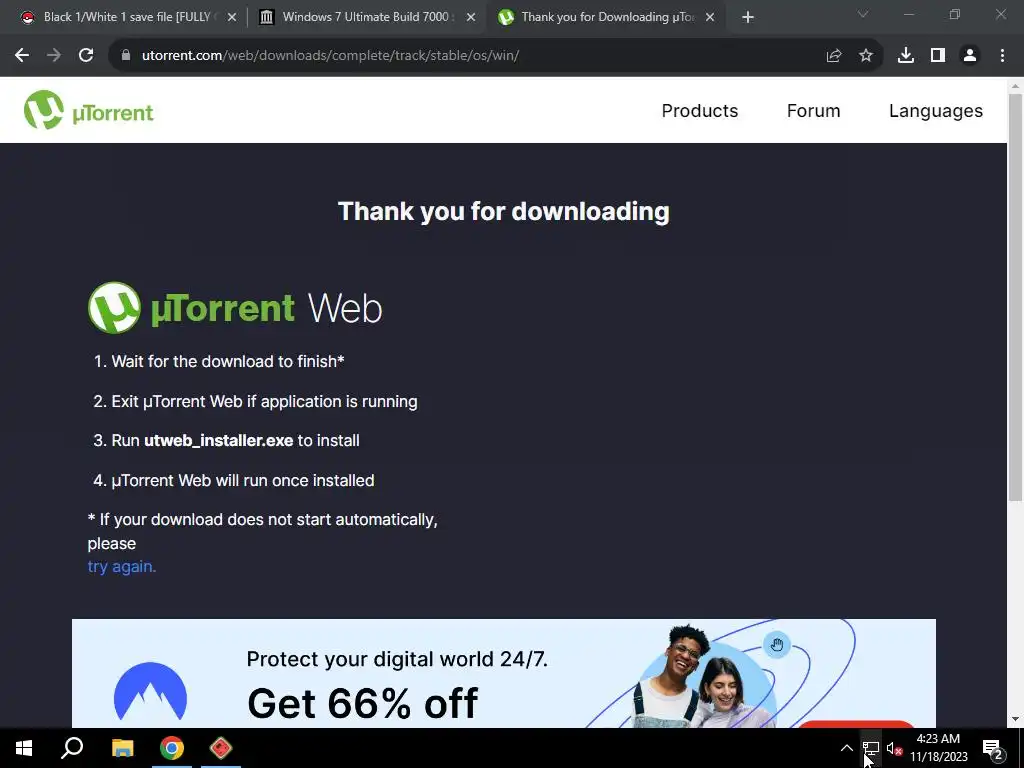Click the padlock site info icon
The height and width of the screenshot is (768, 1024).
126,56
